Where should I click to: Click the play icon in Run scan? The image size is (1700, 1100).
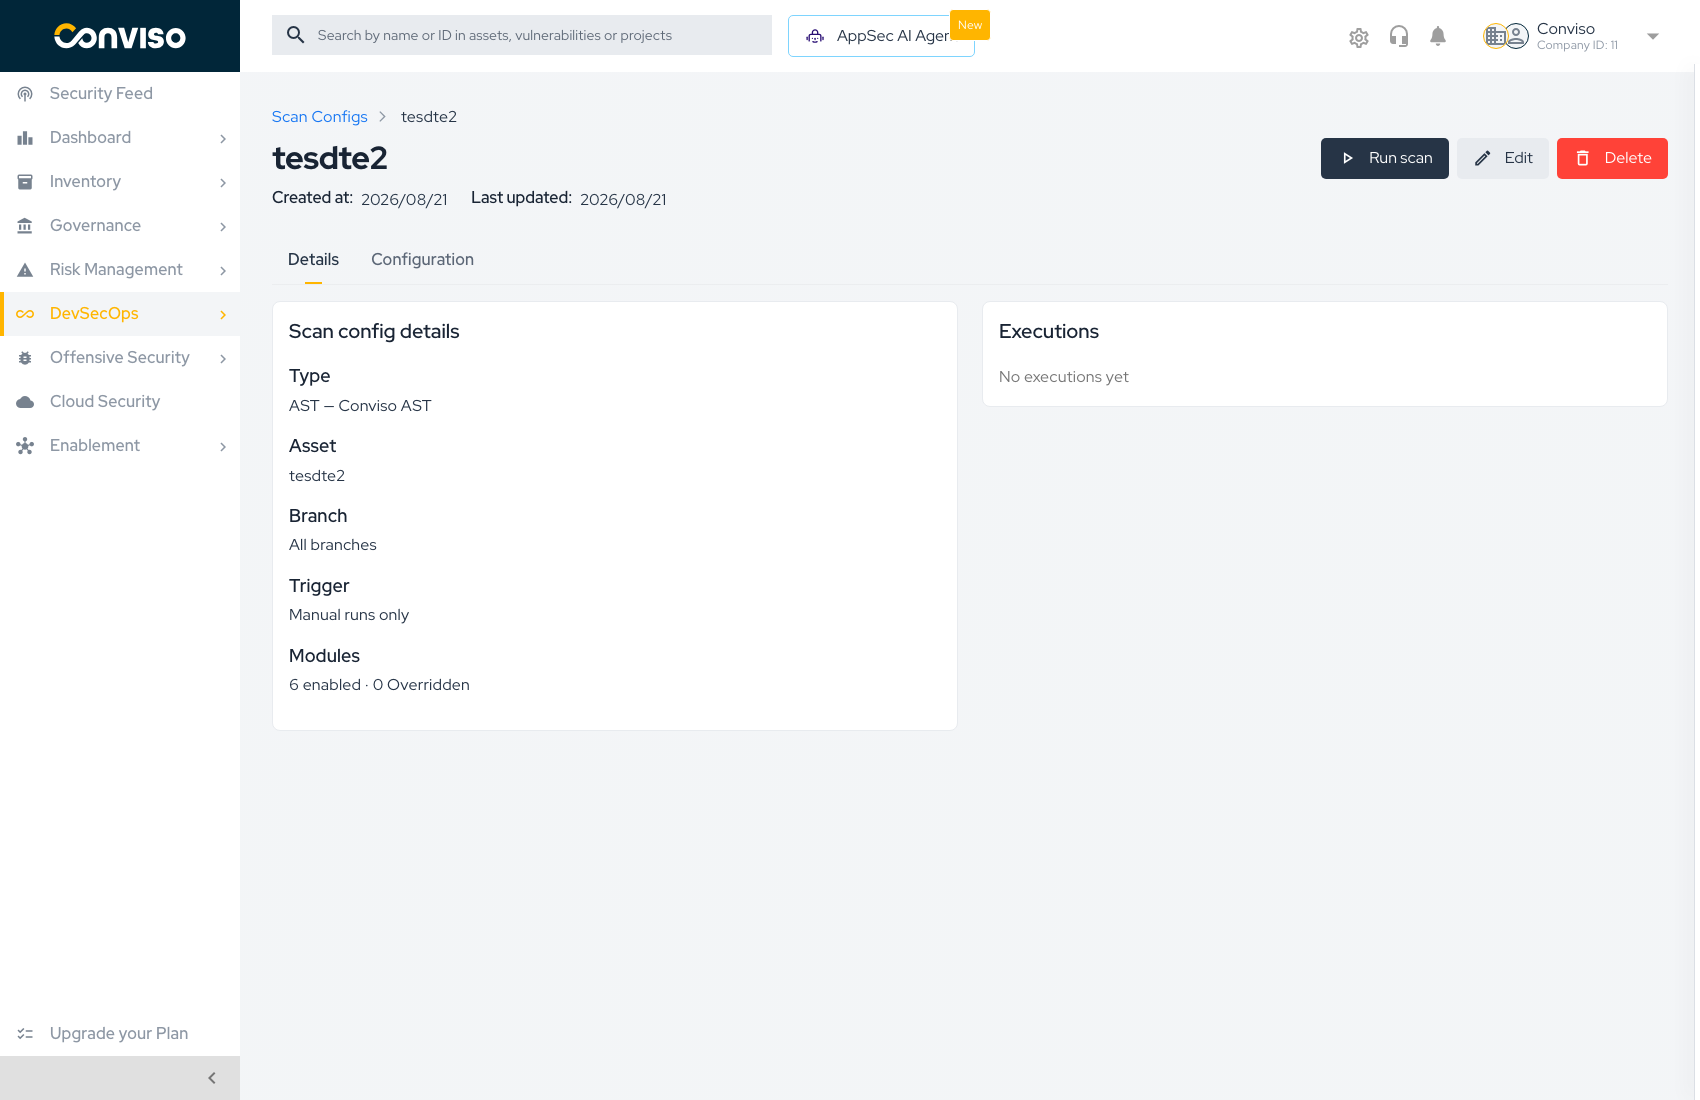coord(1347,158)
